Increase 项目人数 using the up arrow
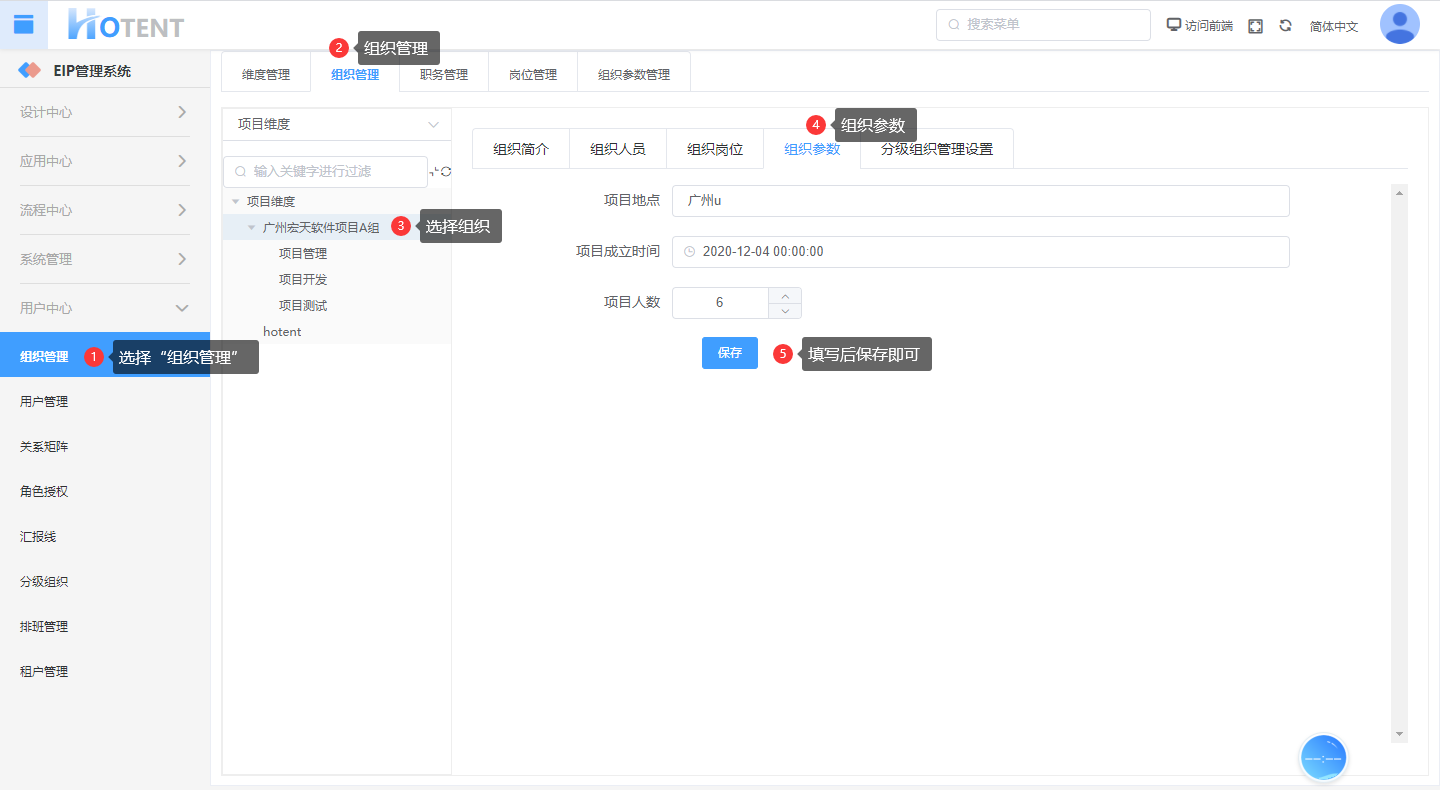This screenshot has width=1440, height=790. click(x=785, y=296)
